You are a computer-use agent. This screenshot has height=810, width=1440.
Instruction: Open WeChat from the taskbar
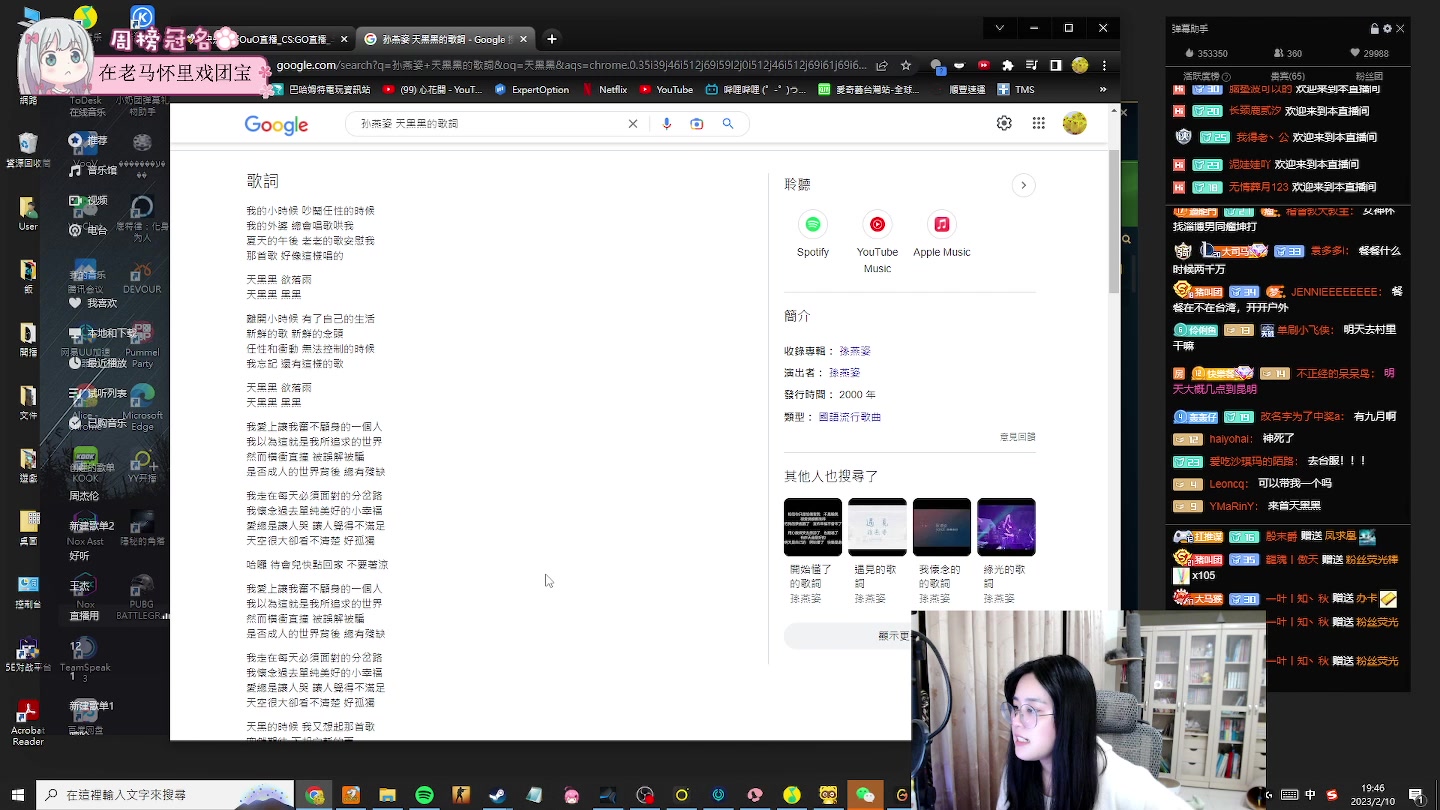coord(865,795)
